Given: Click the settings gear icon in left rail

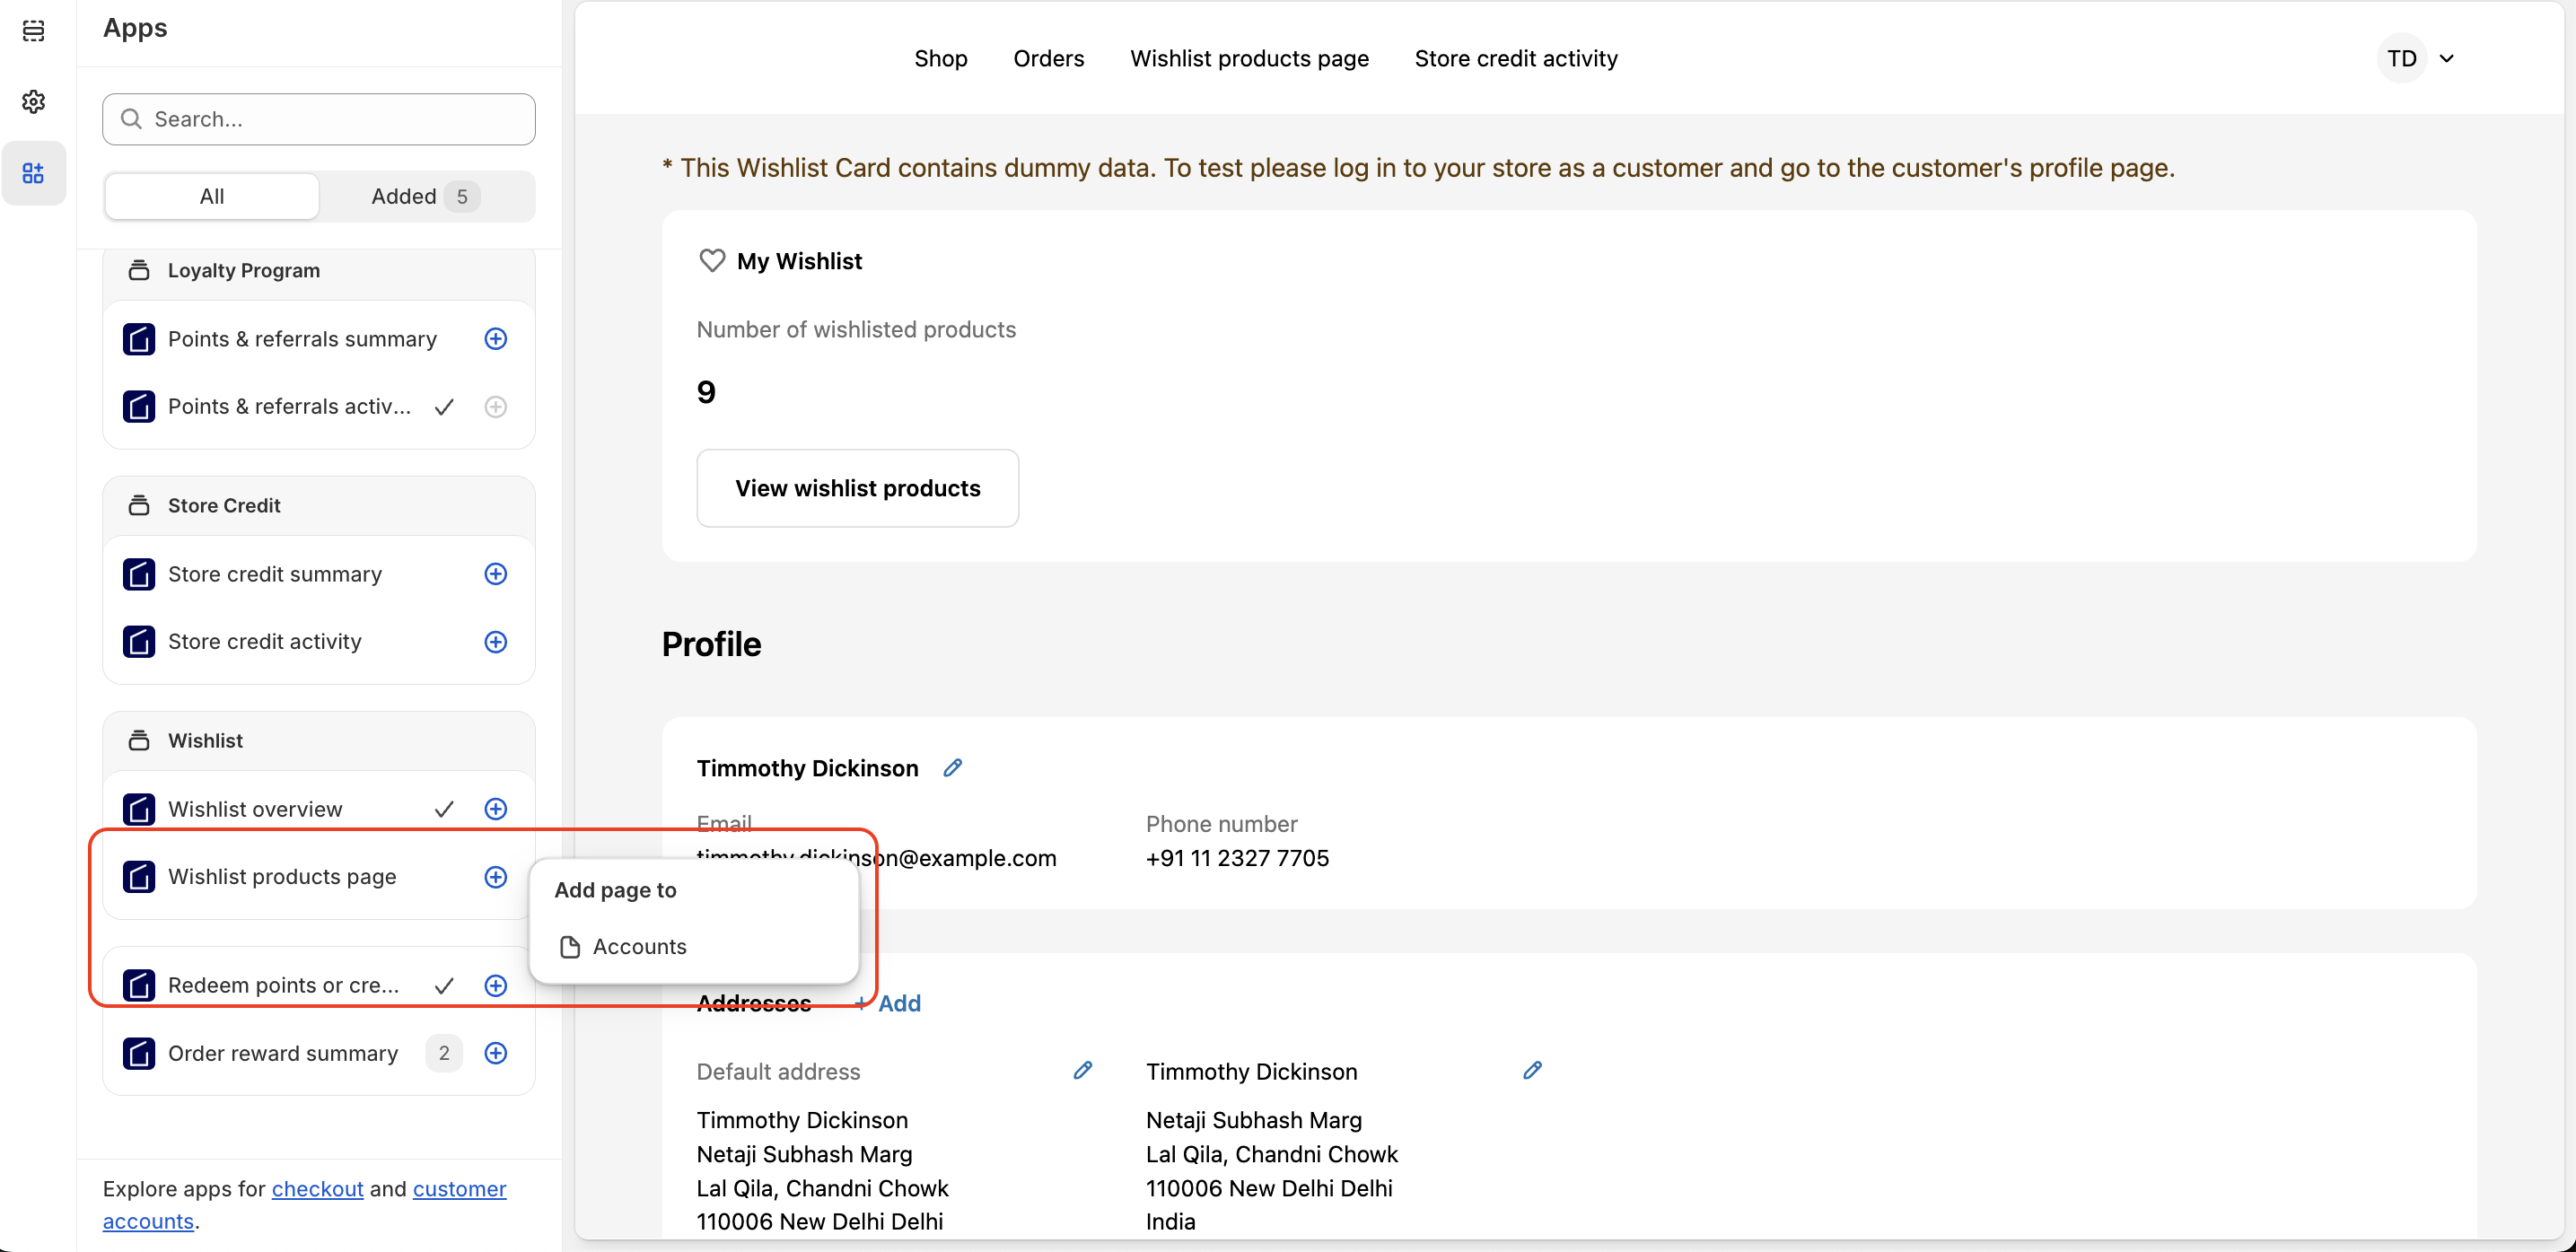Looking at the screenshot, I should tap(33, 101).
